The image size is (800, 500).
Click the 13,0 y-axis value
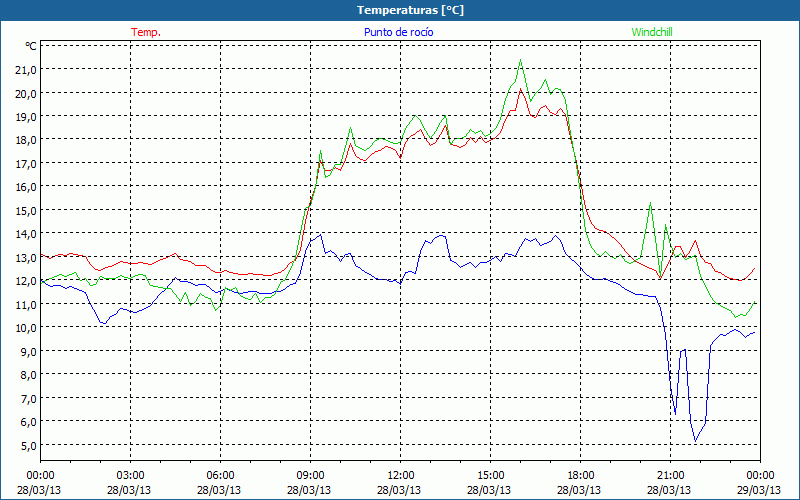(27, 258)
